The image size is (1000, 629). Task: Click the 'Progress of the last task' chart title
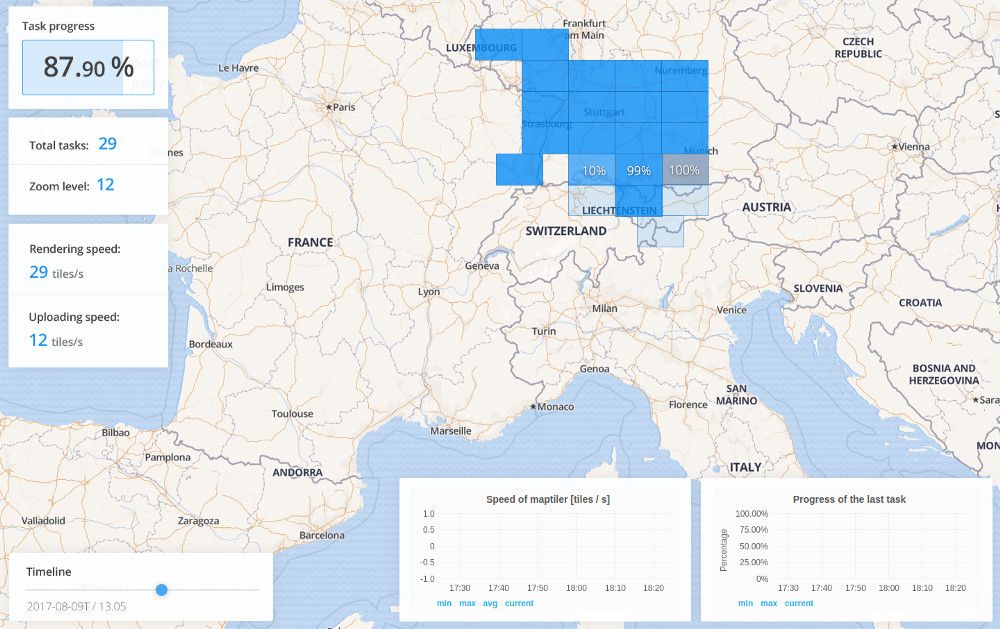coord(849,500)
